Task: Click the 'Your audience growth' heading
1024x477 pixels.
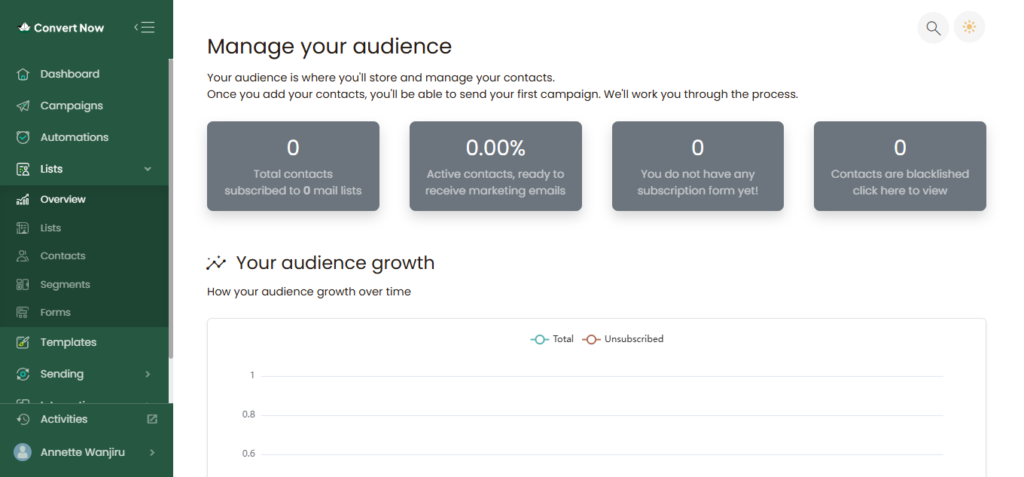Action: (335, 263)
